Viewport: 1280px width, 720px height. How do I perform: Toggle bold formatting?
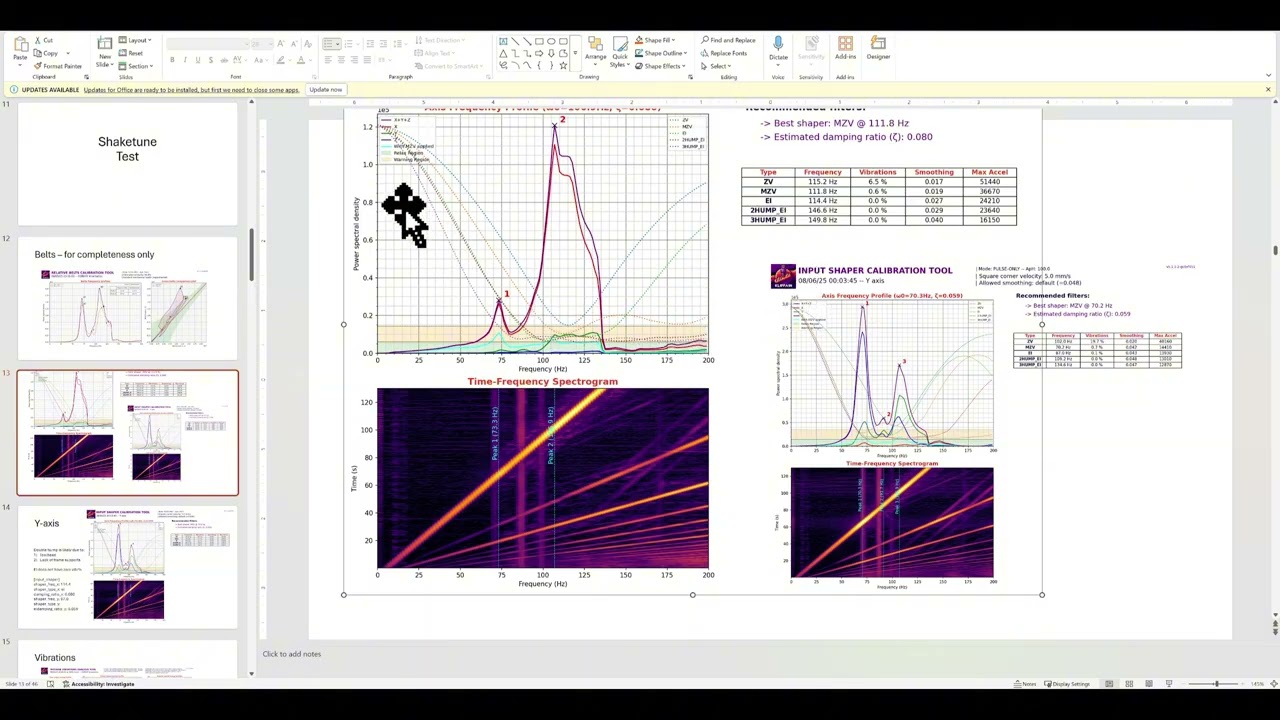click(x=172, y=60)
